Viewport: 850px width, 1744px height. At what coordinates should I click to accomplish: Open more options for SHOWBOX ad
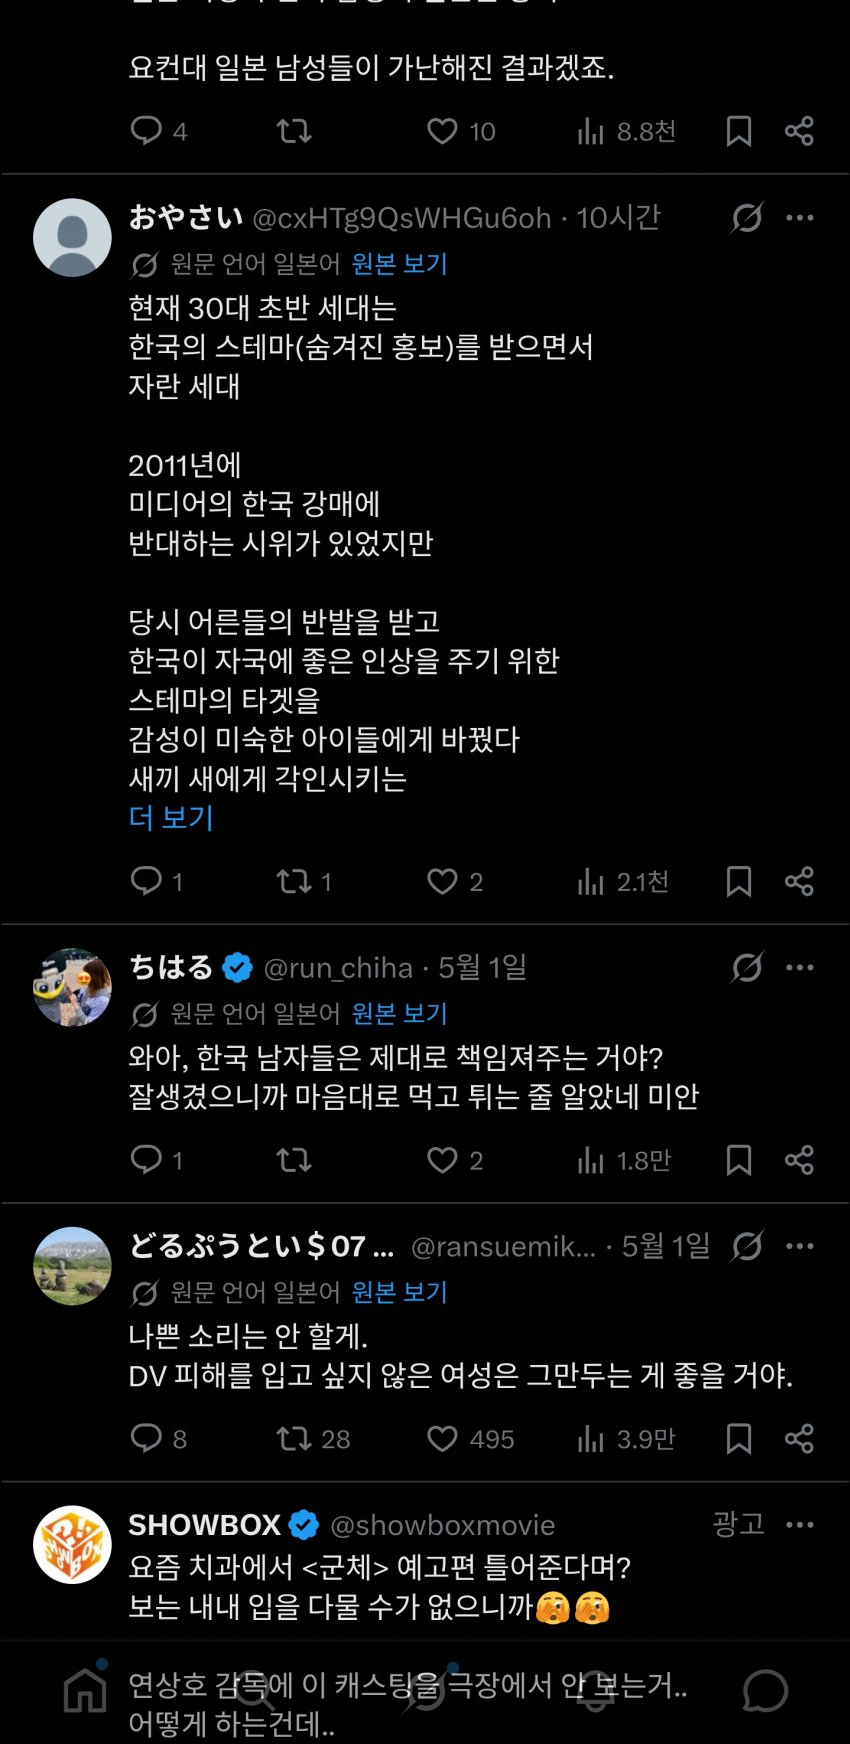coord(800,1525)
